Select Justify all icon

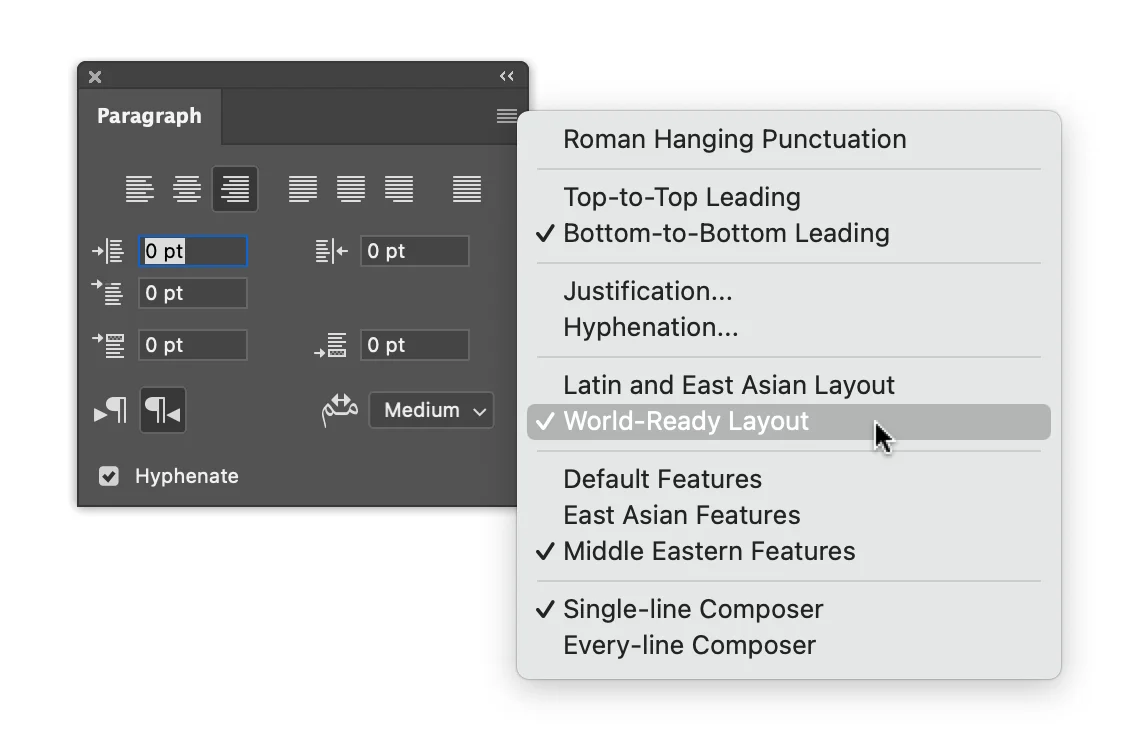pos(467,189)
